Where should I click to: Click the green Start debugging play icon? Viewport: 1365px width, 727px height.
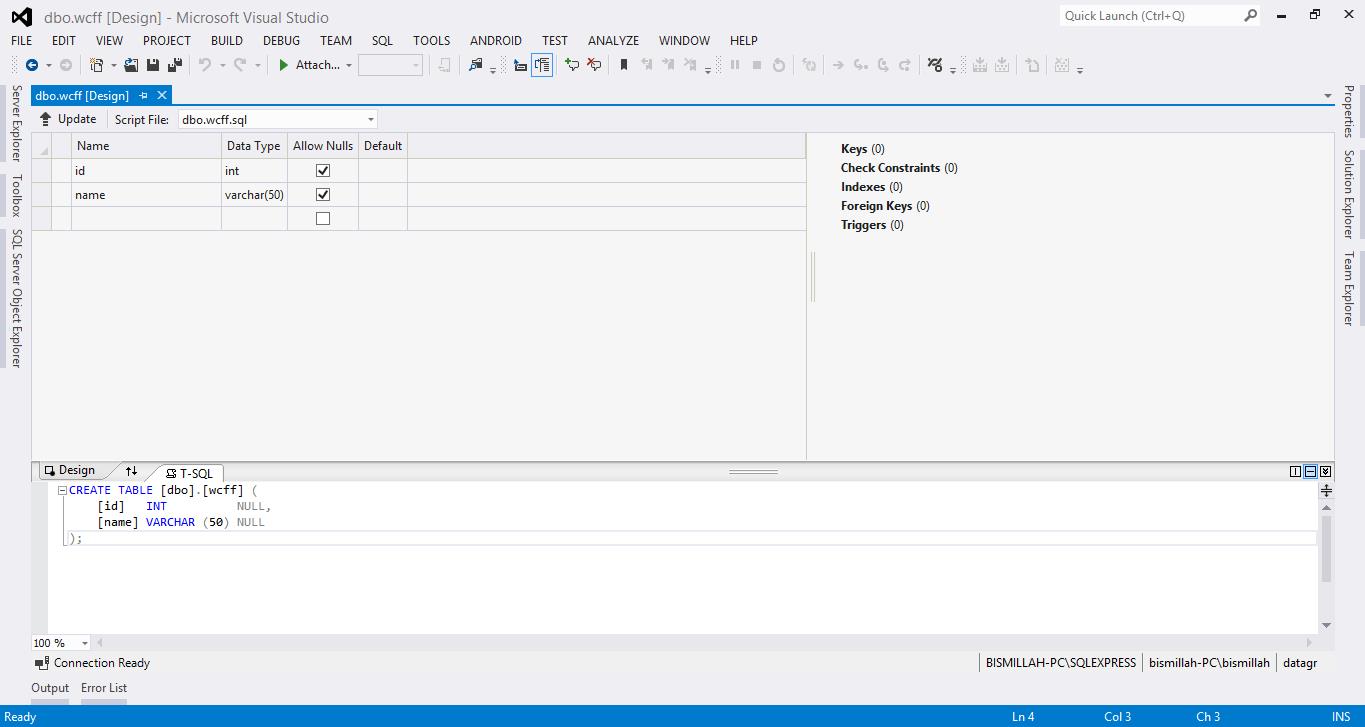284,65
